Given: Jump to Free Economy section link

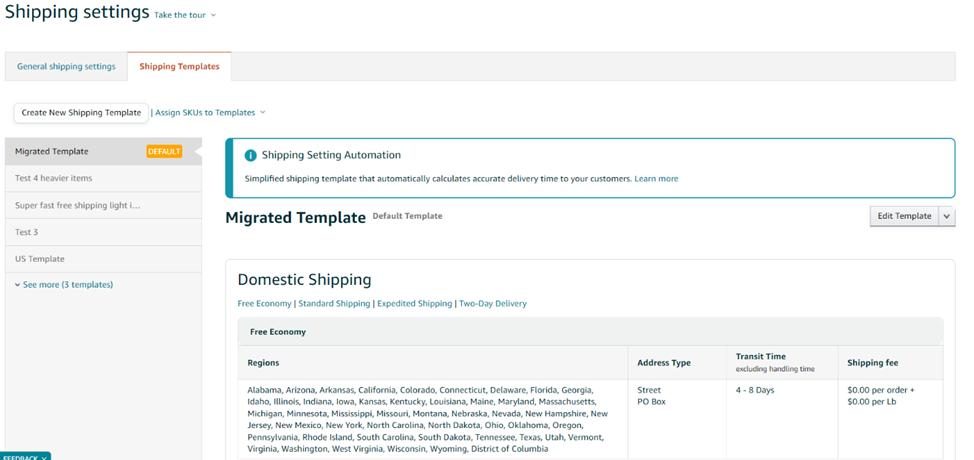Looking at the screenshot, I should pyautogui.click(x=265, y=303).
